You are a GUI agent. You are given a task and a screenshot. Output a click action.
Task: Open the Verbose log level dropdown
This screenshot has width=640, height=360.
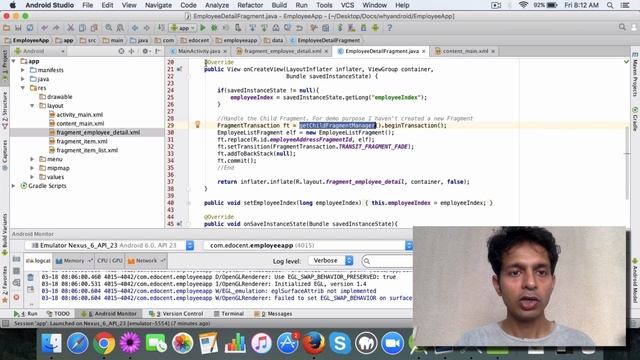(331, 260)
